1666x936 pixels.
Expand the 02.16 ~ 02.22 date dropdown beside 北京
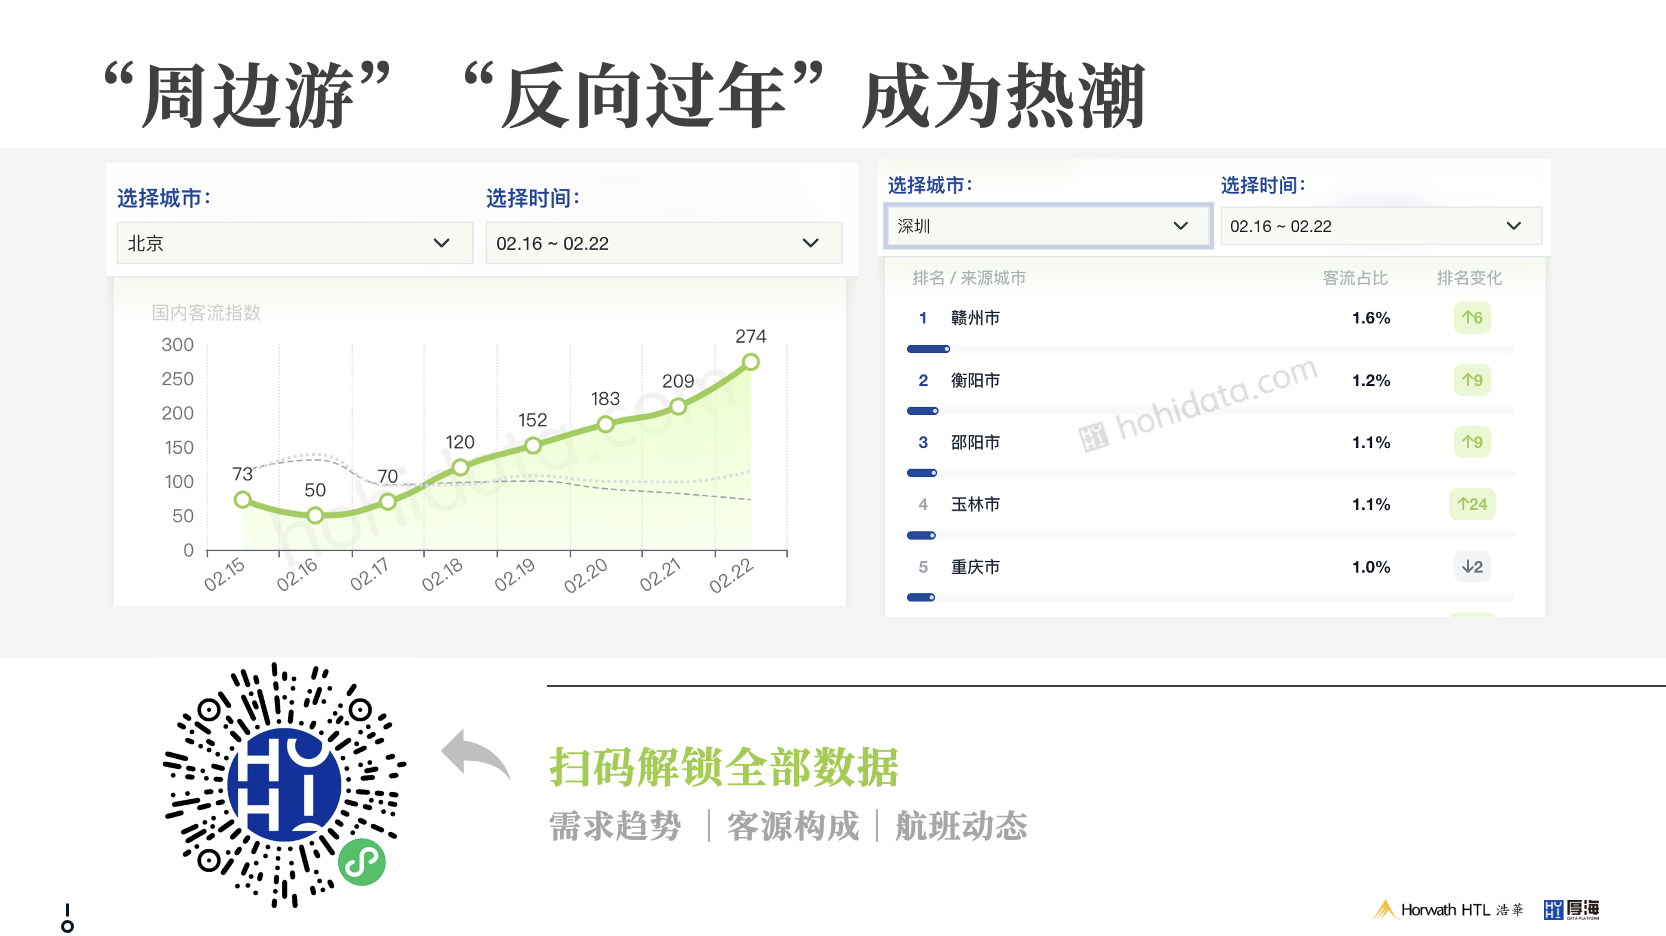click(x=663, y=243)
